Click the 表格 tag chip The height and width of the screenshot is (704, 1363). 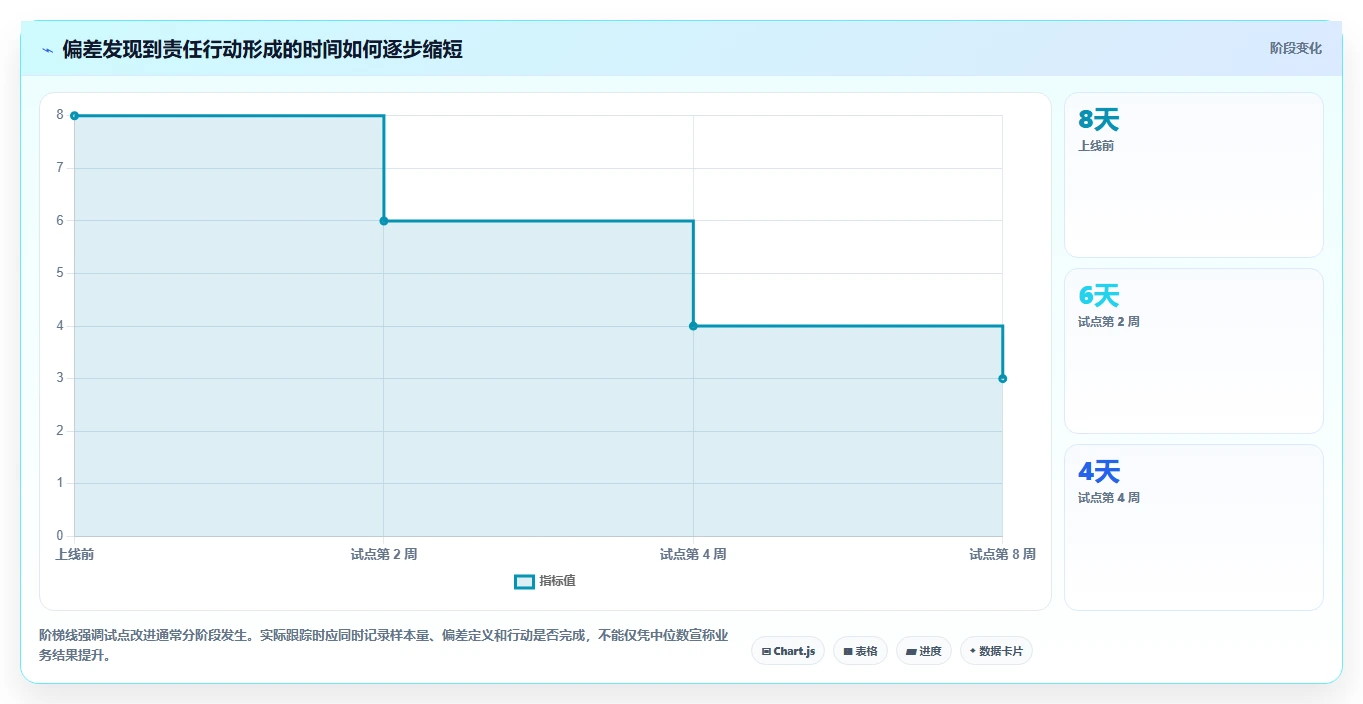(860, 651)
